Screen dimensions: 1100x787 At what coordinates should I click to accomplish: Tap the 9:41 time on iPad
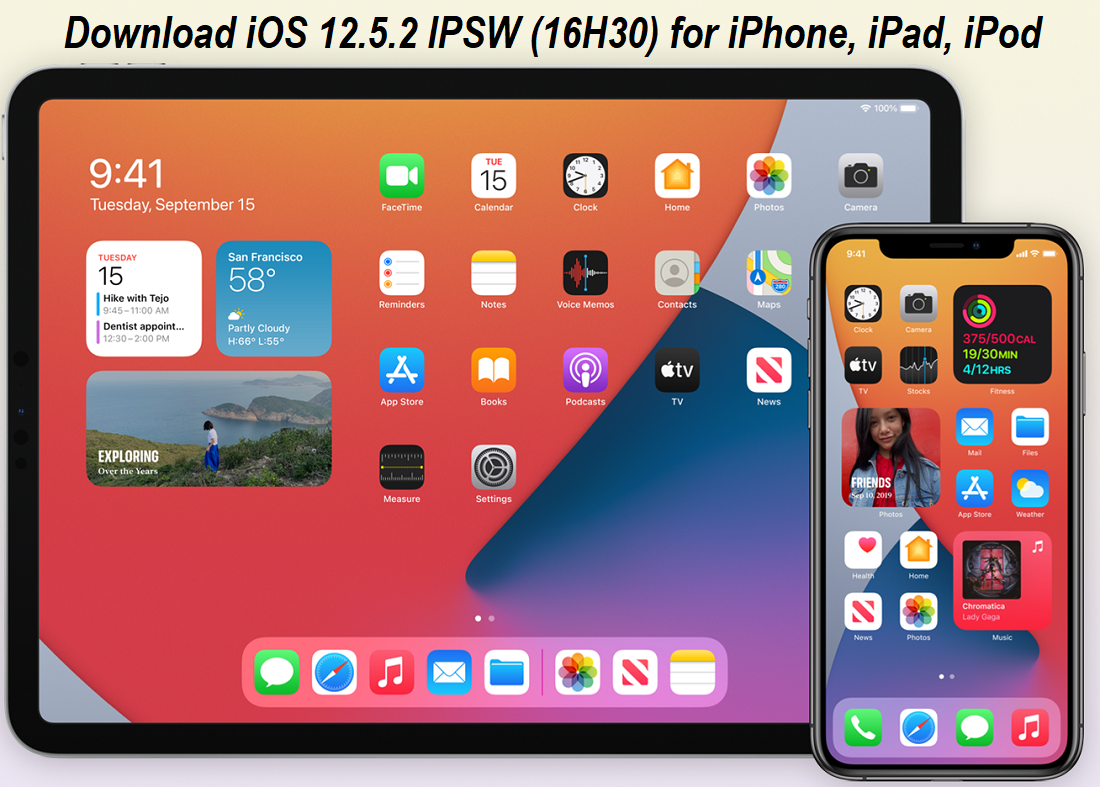coord(126,173)
